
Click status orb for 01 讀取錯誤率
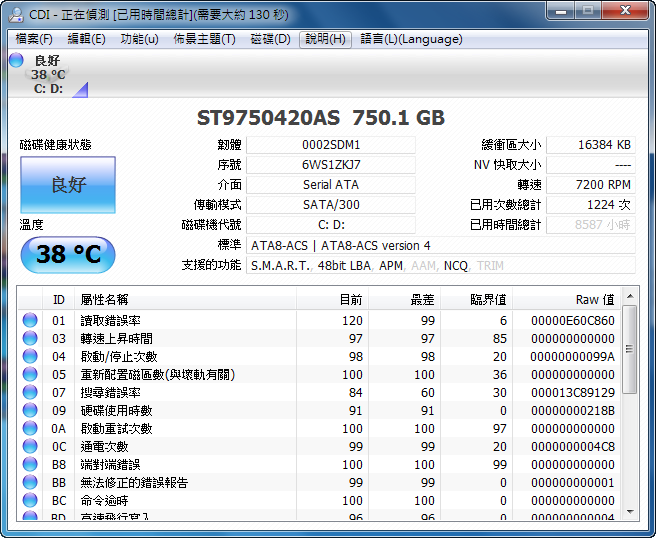pos(30,320)
